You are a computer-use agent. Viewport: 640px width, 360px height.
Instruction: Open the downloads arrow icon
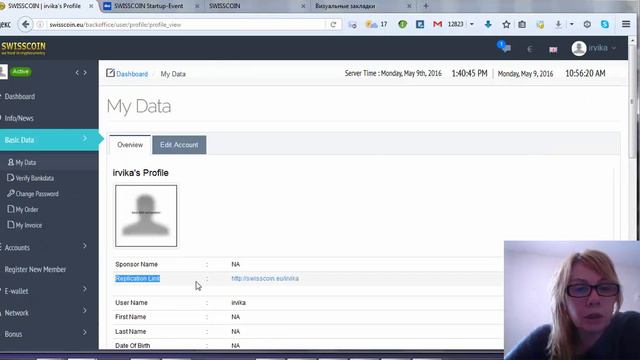pos(558,24)
